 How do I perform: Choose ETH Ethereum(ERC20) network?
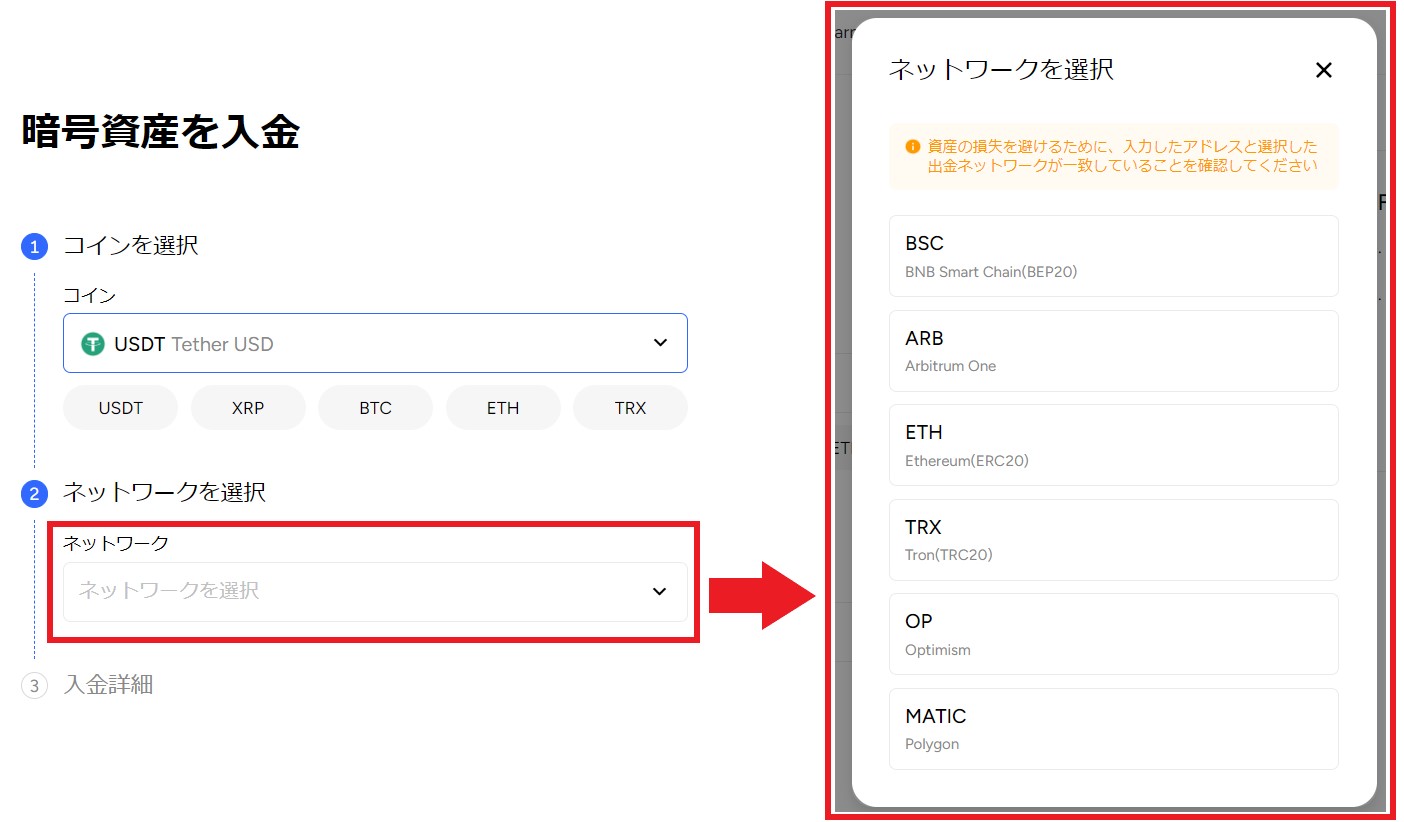(x=1113, y=445)
